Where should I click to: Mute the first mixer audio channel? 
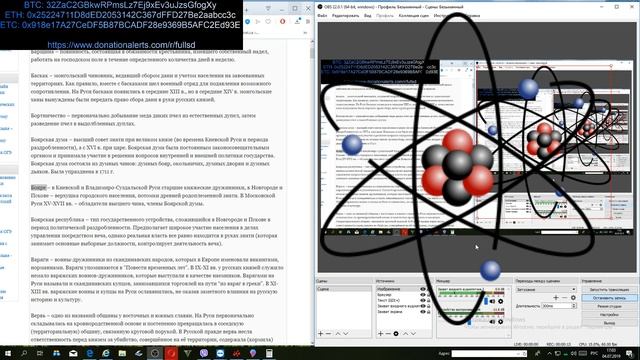(x=493, y=301)
